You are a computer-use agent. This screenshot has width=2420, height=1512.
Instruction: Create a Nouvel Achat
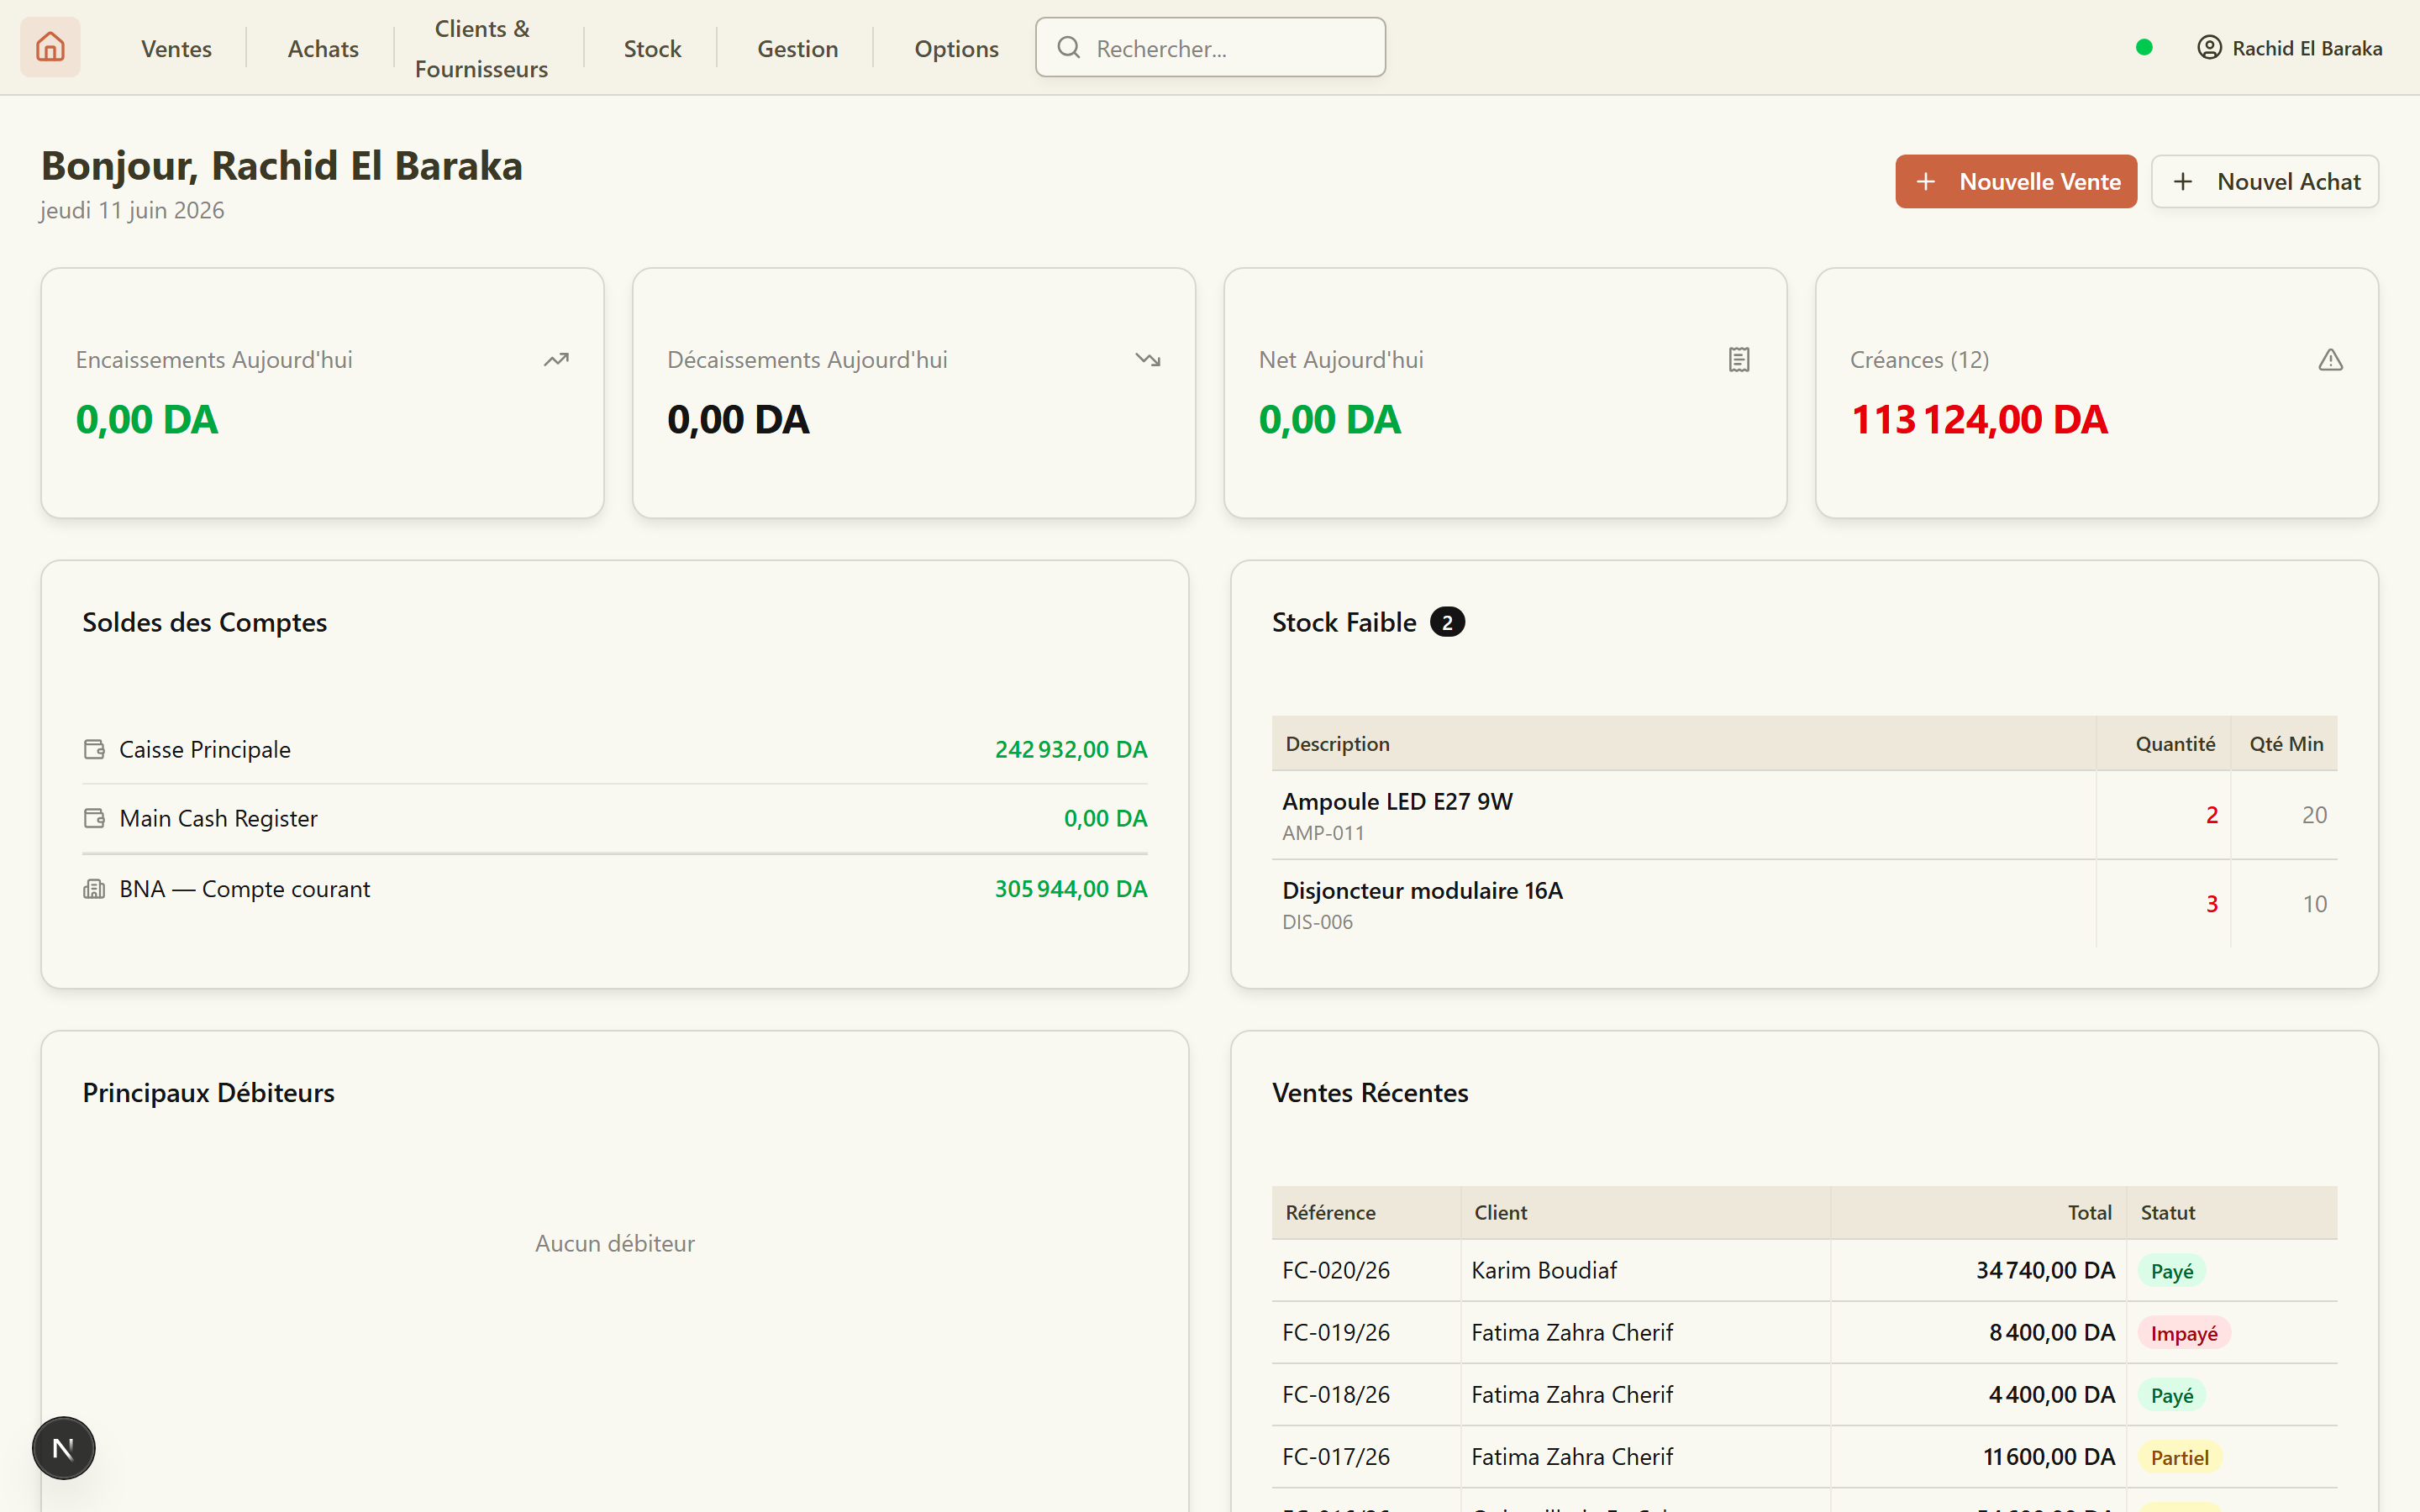coord(2265,182)
